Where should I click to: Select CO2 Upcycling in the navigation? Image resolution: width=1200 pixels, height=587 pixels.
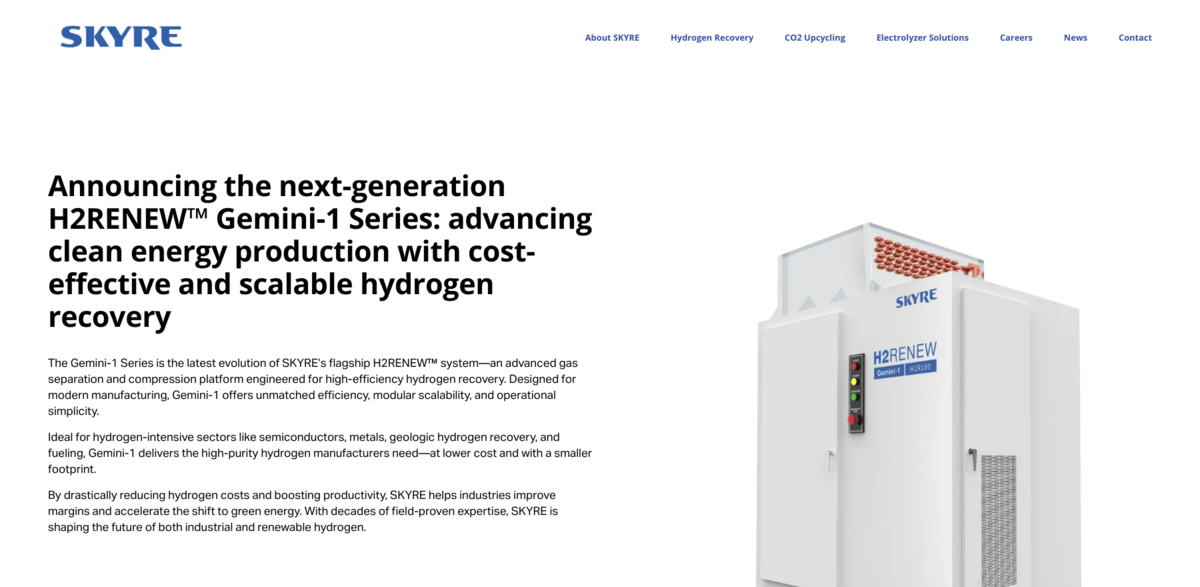coord(814,37)
